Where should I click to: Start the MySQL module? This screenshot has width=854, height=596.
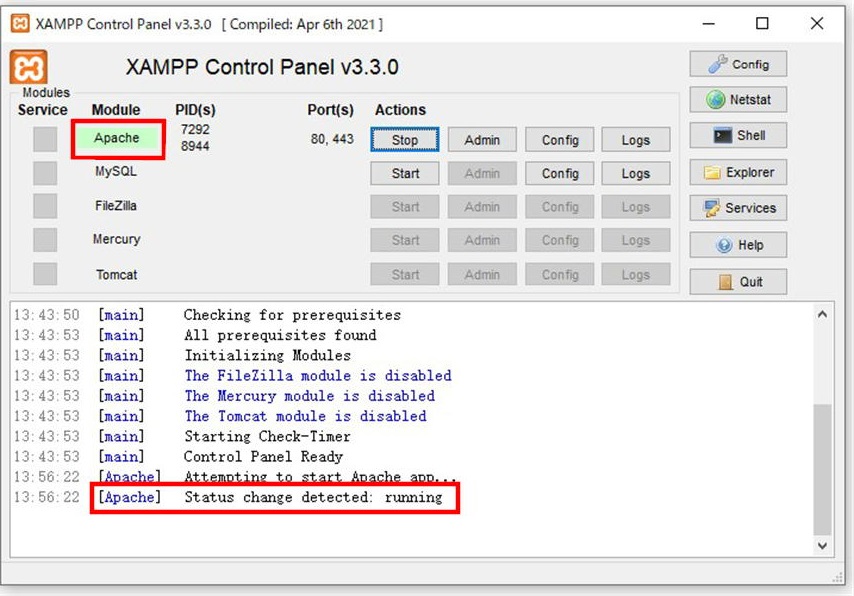[x=405, y=173]
